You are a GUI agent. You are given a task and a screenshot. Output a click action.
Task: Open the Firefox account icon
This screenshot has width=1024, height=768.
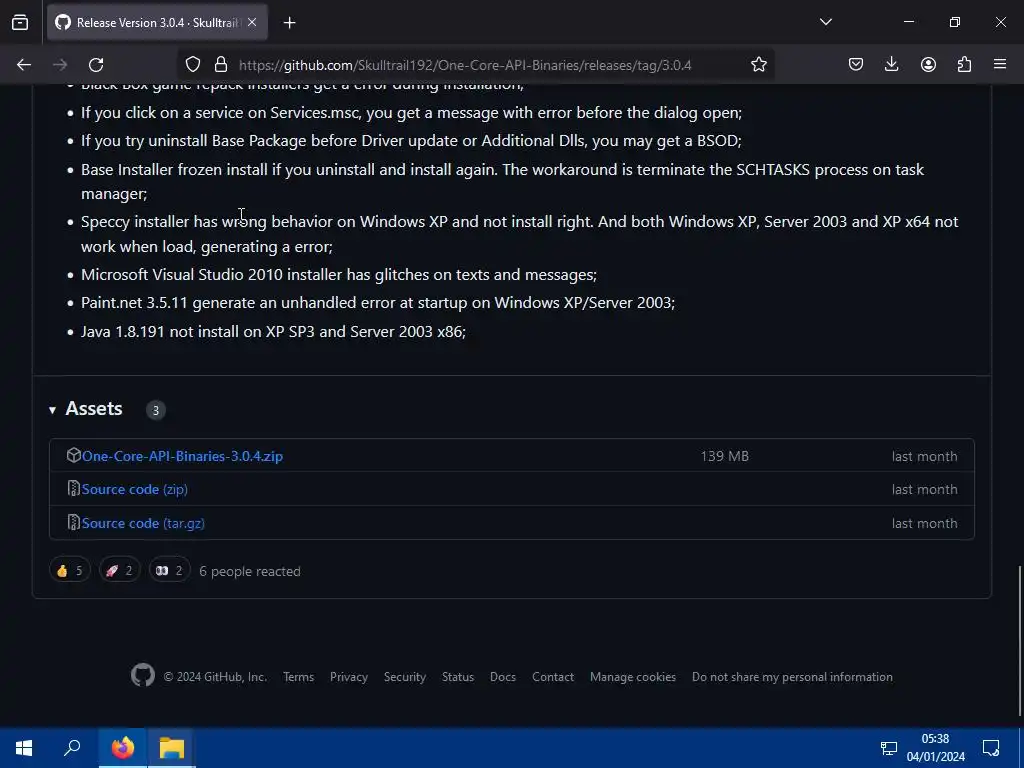pos(928,64)
